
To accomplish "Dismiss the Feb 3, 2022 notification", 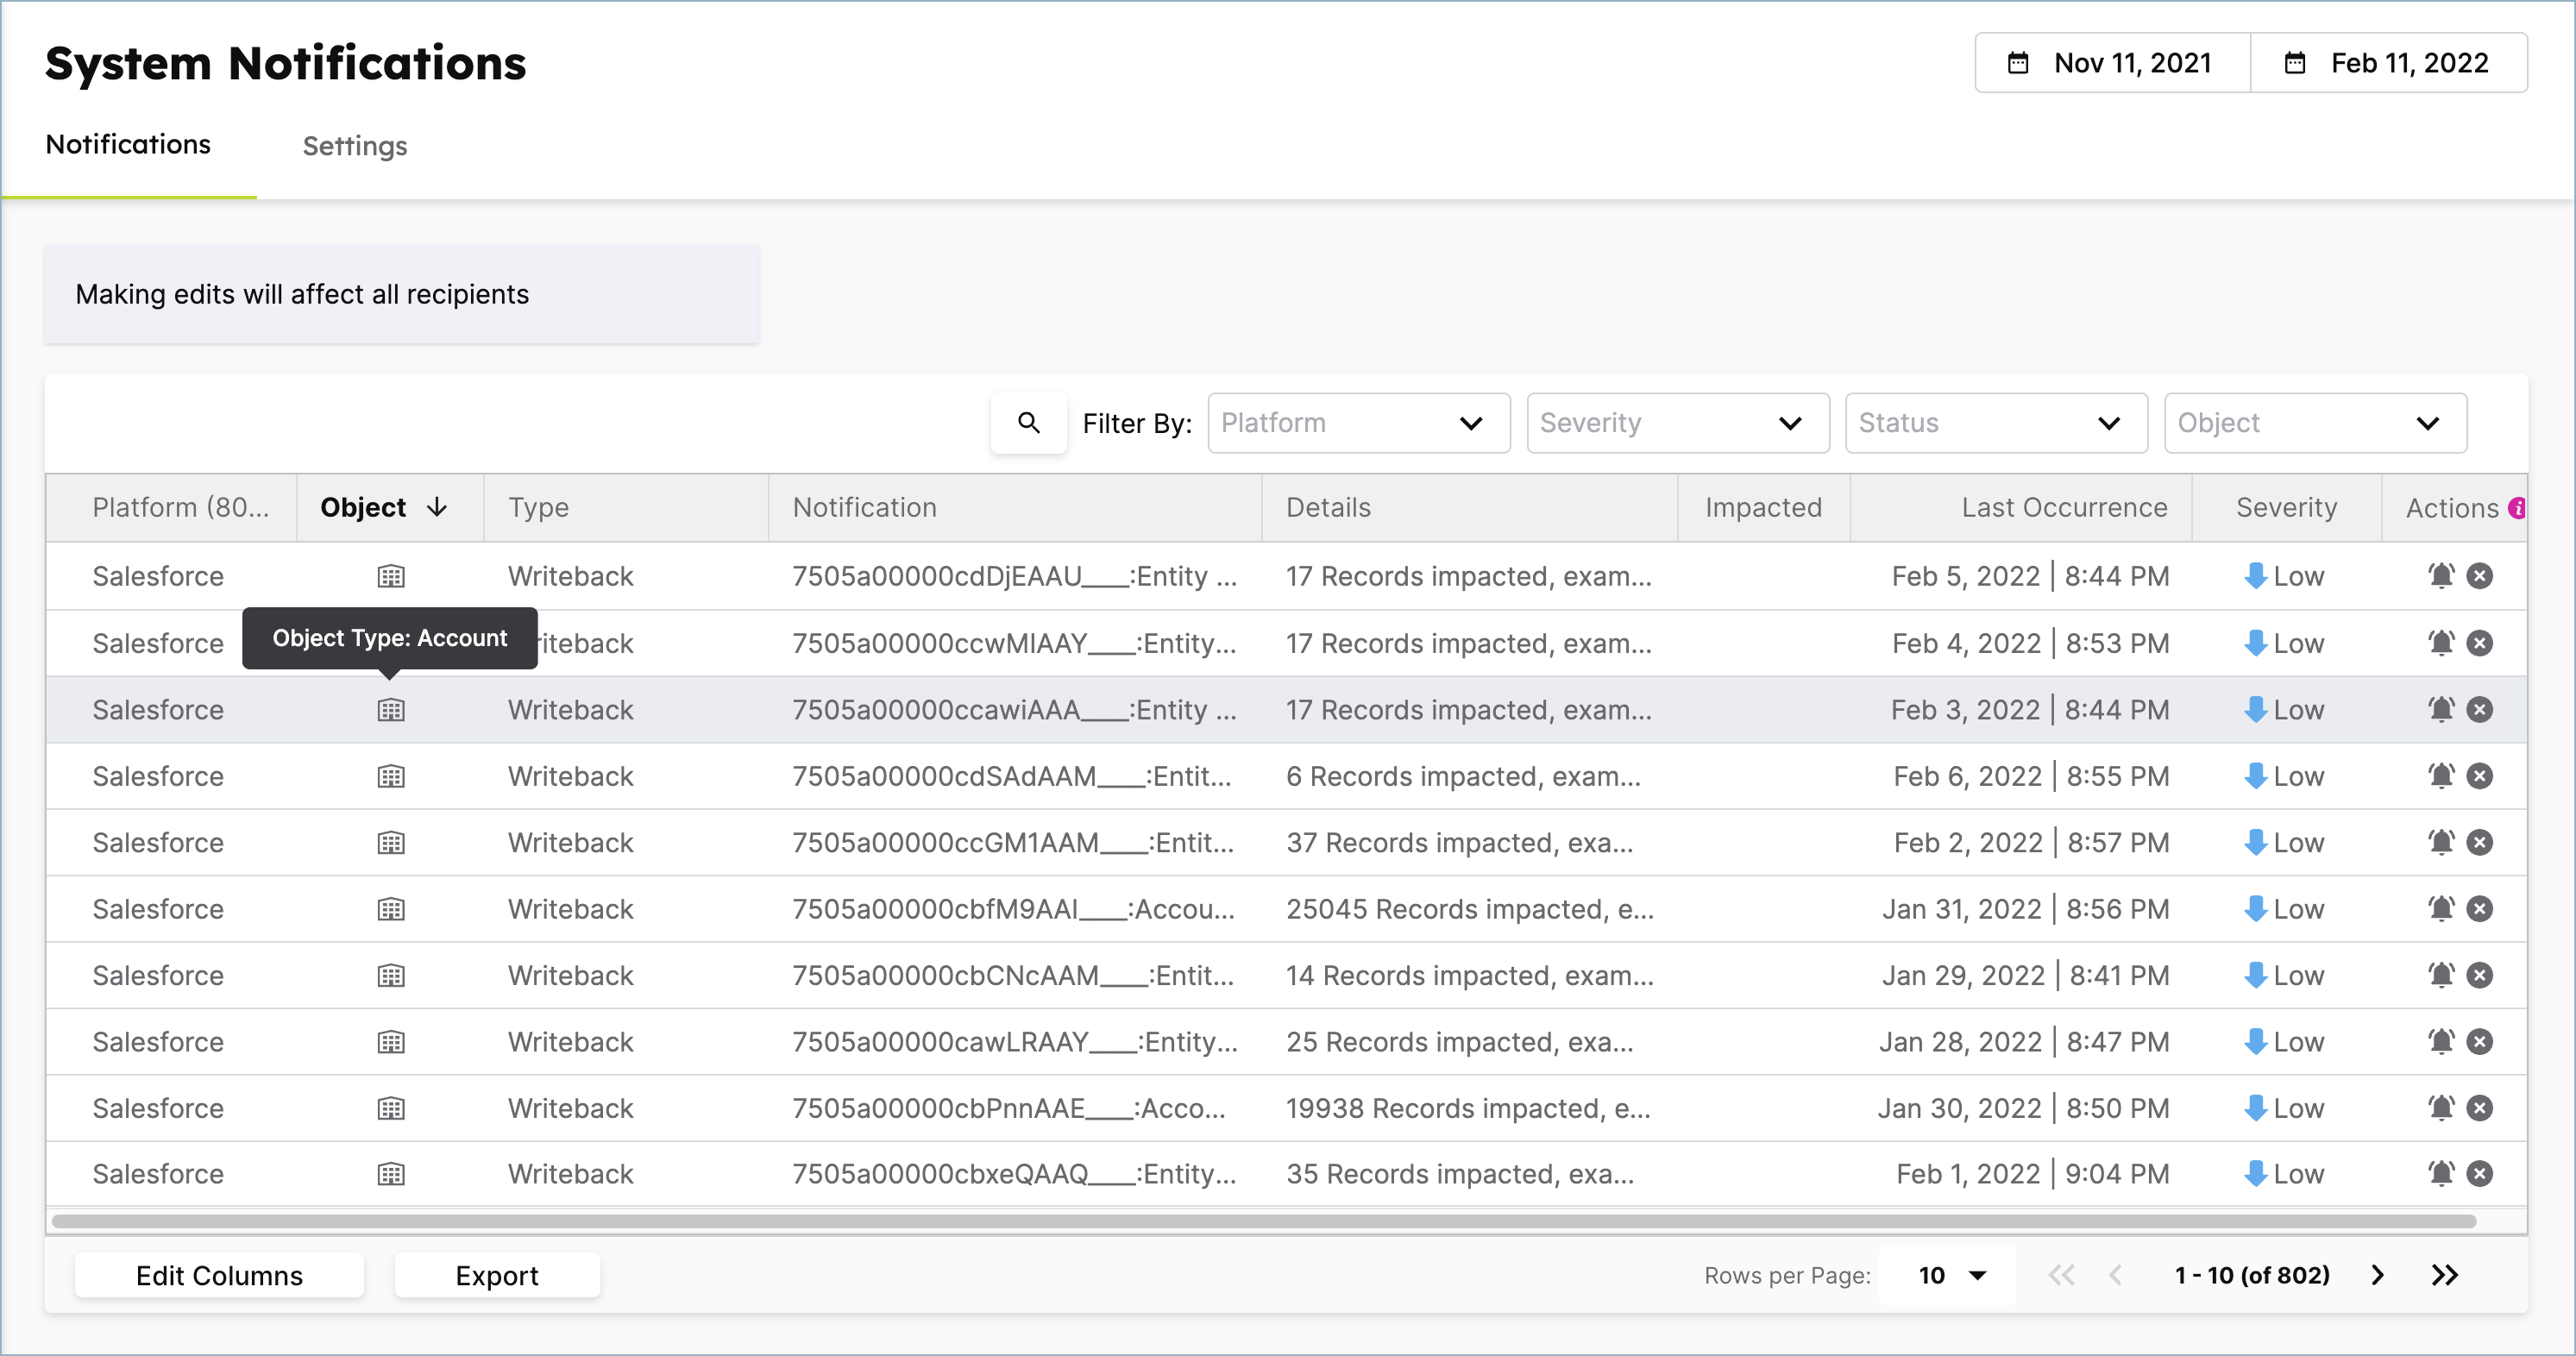I will tap(2479, 710).
